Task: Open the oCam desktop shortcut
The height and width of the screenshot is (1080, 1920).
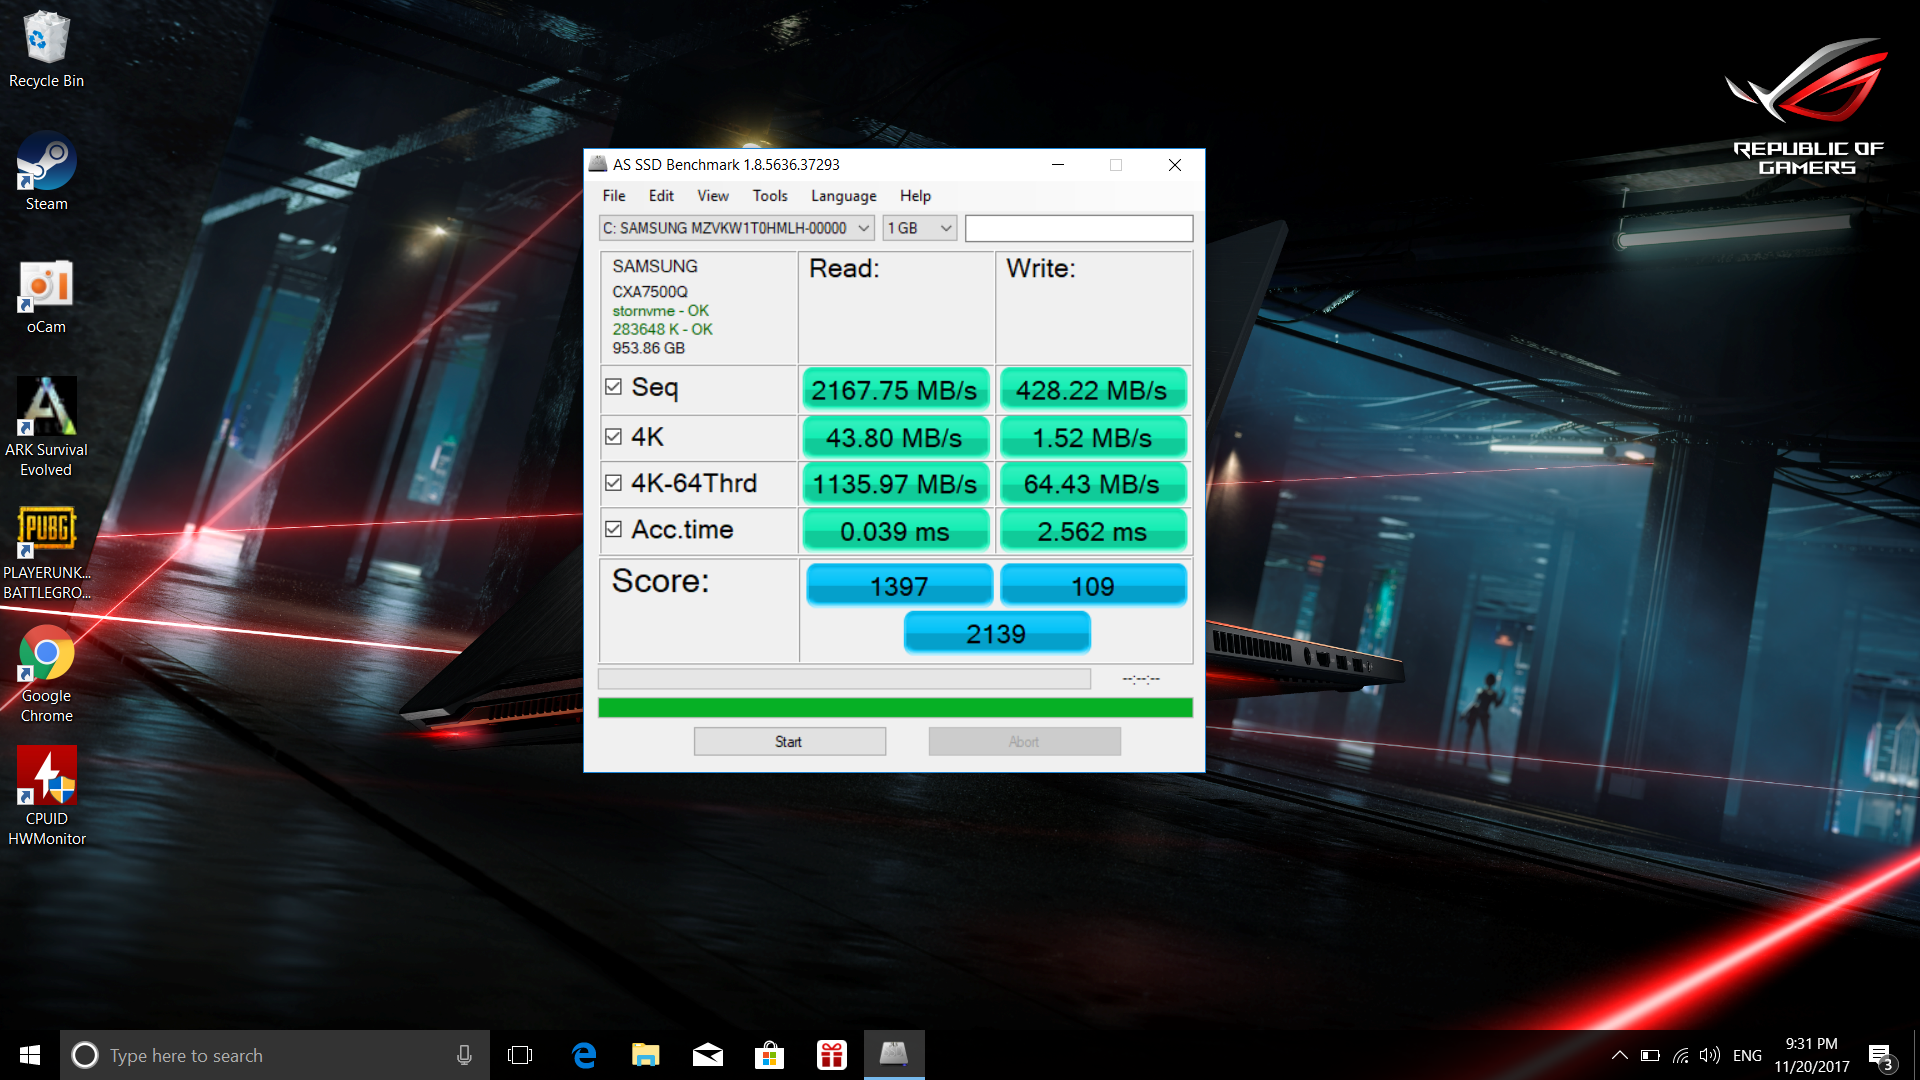Action: pos(46,297)
